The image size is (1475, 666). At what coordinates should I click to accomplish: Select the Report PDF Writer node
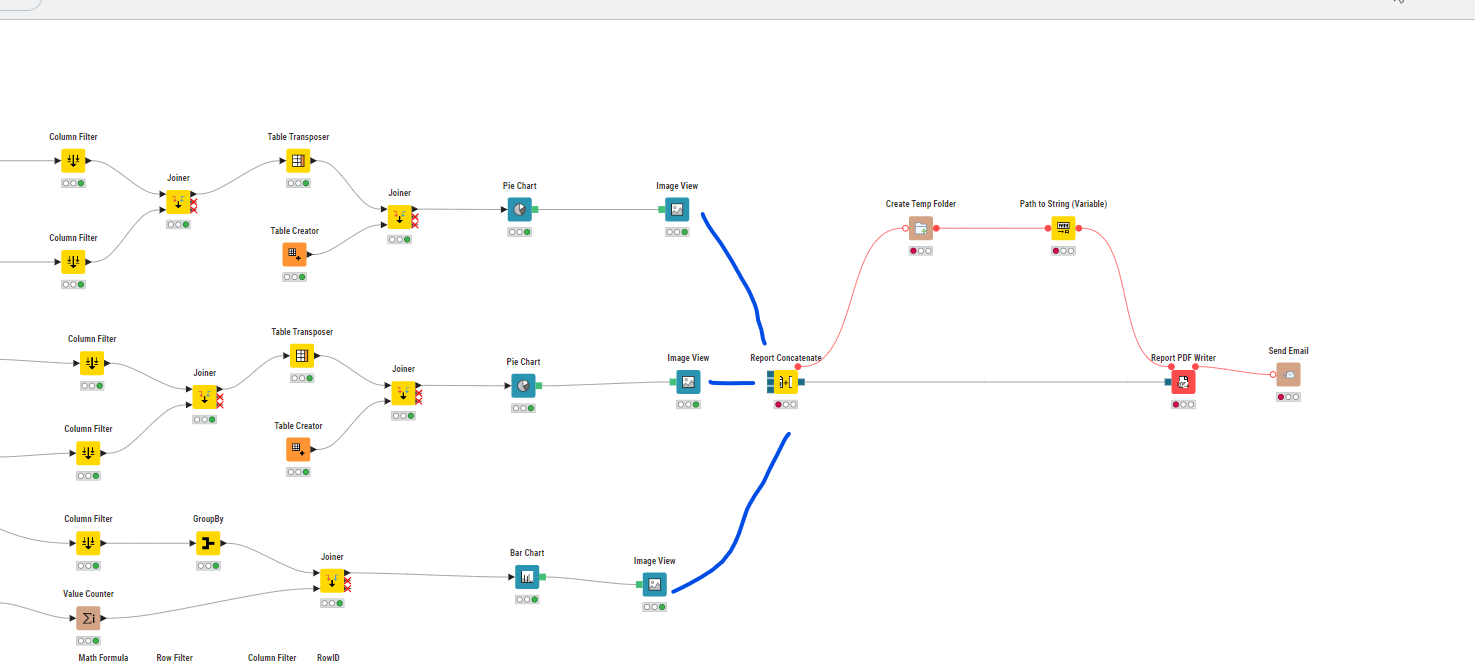(1183, 381)
